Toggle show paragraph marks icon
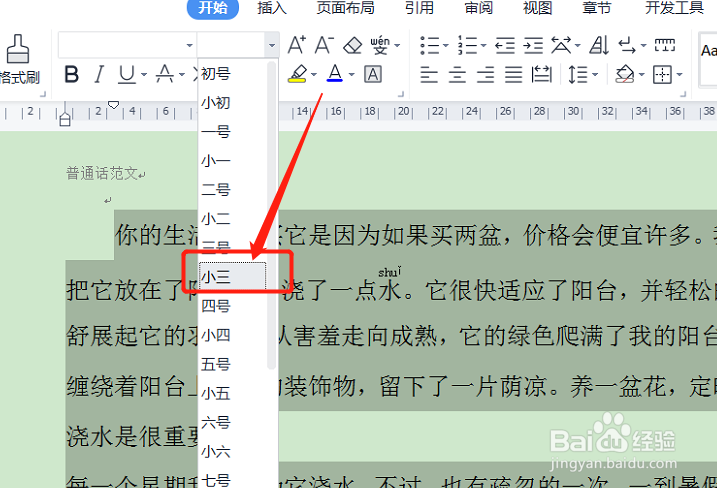Viewport: 717px width, 488px height. (x=627, y=46)
